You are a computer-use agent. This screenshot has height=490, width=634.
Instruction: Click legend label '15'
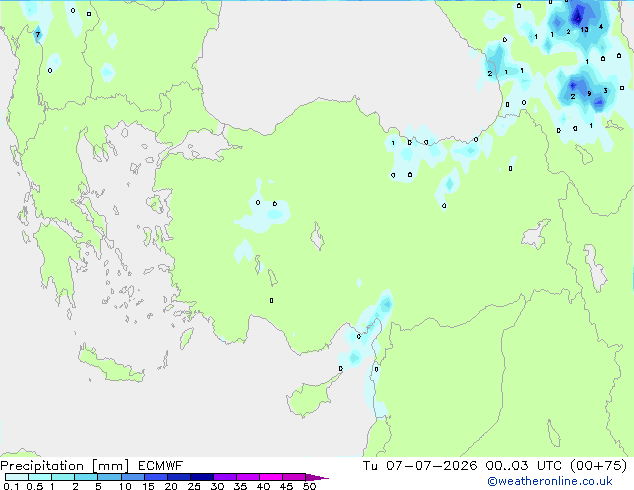(x=148, y=486)
